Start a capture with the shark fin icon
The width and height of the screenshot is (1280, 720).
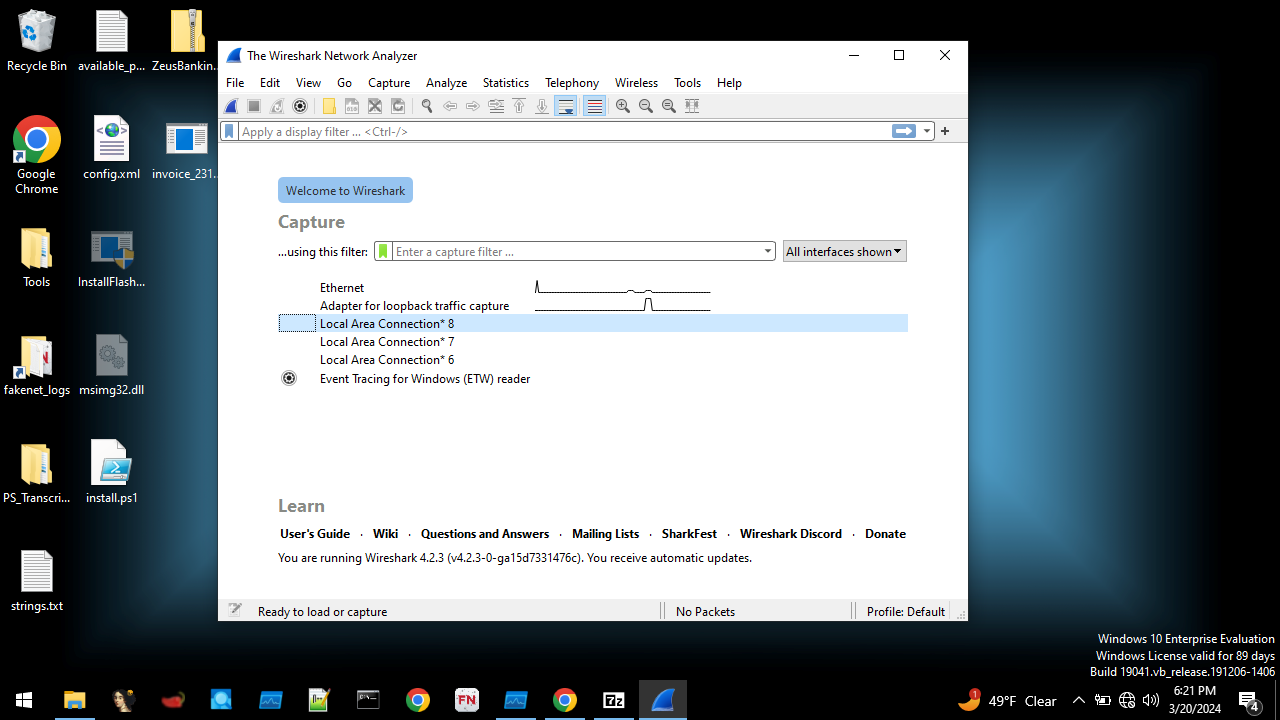coord(231,105)
